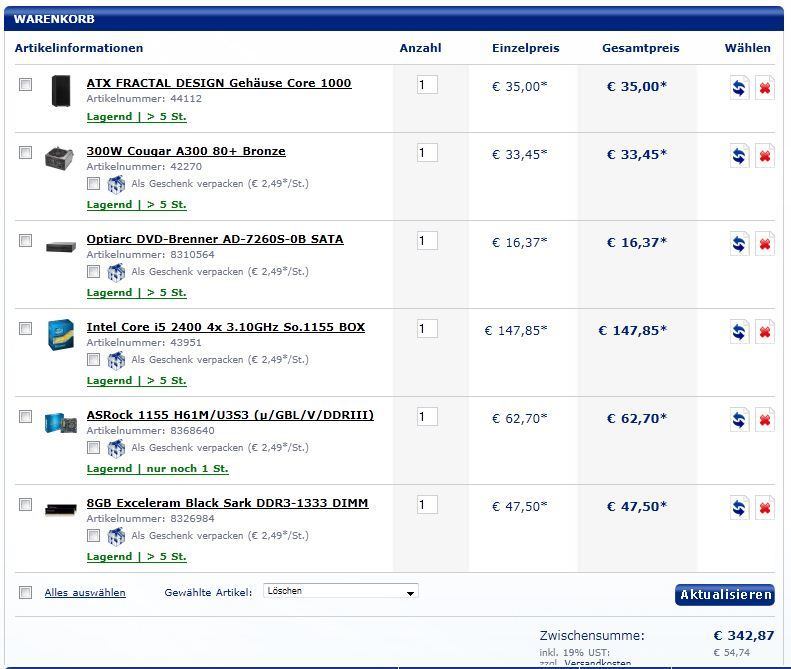The width and height of the screenshot is (791, 669).
Task: Open ASRock motherboard thumbnail
Action: (61, 423)
